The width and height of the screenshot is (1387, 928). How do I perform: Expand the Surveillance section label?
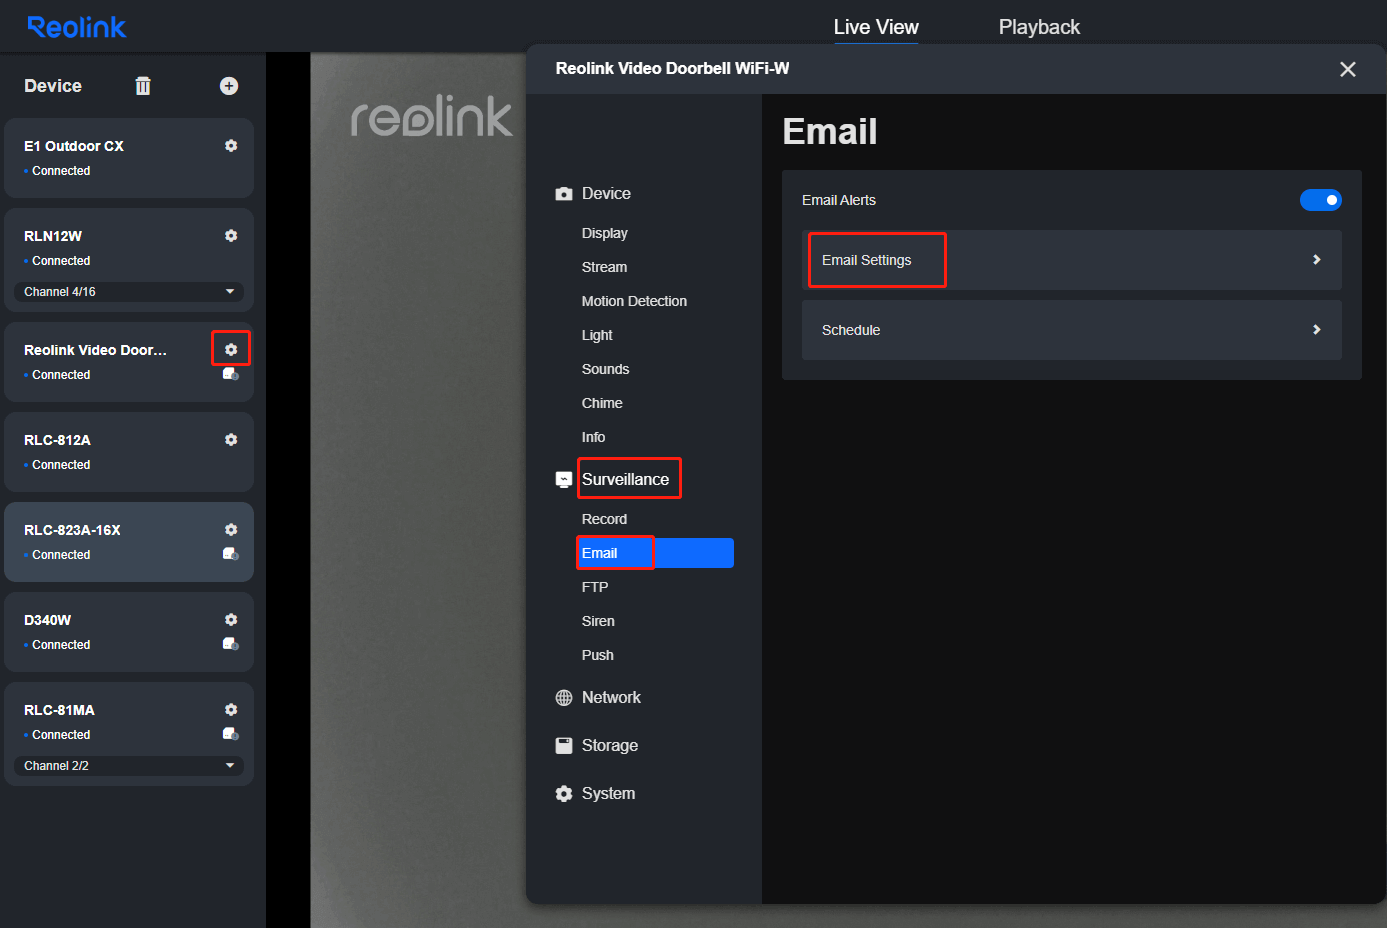pyautogui.click(x=625, y=480)
